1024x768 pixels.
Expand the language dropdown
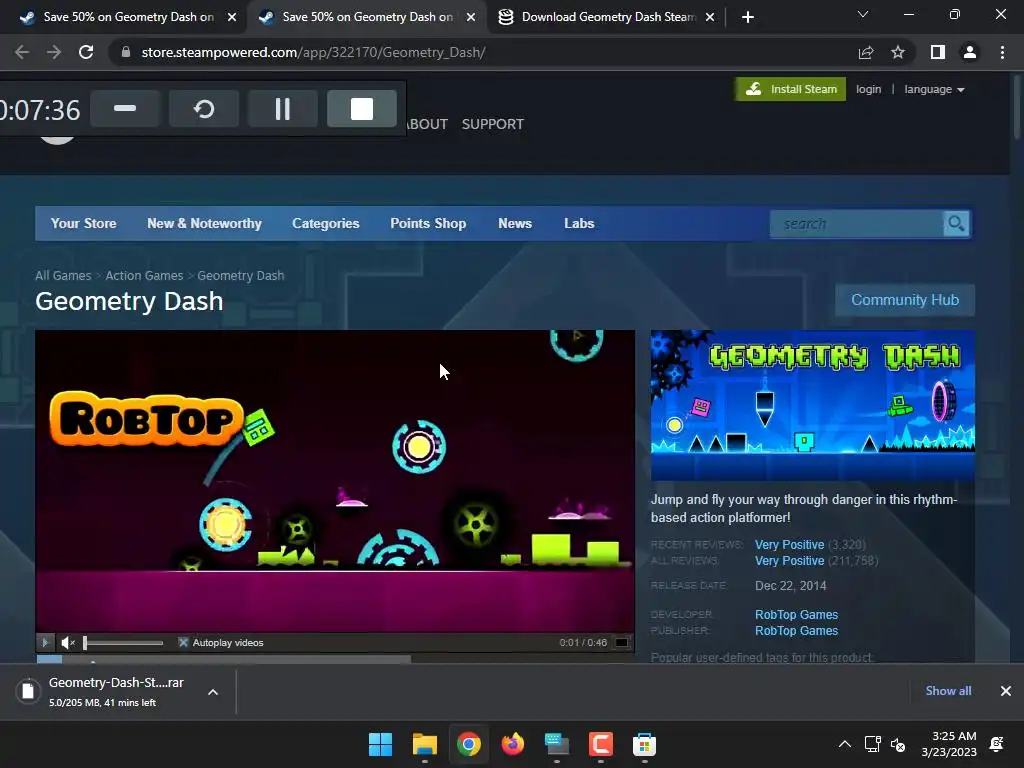click(935, 89)
